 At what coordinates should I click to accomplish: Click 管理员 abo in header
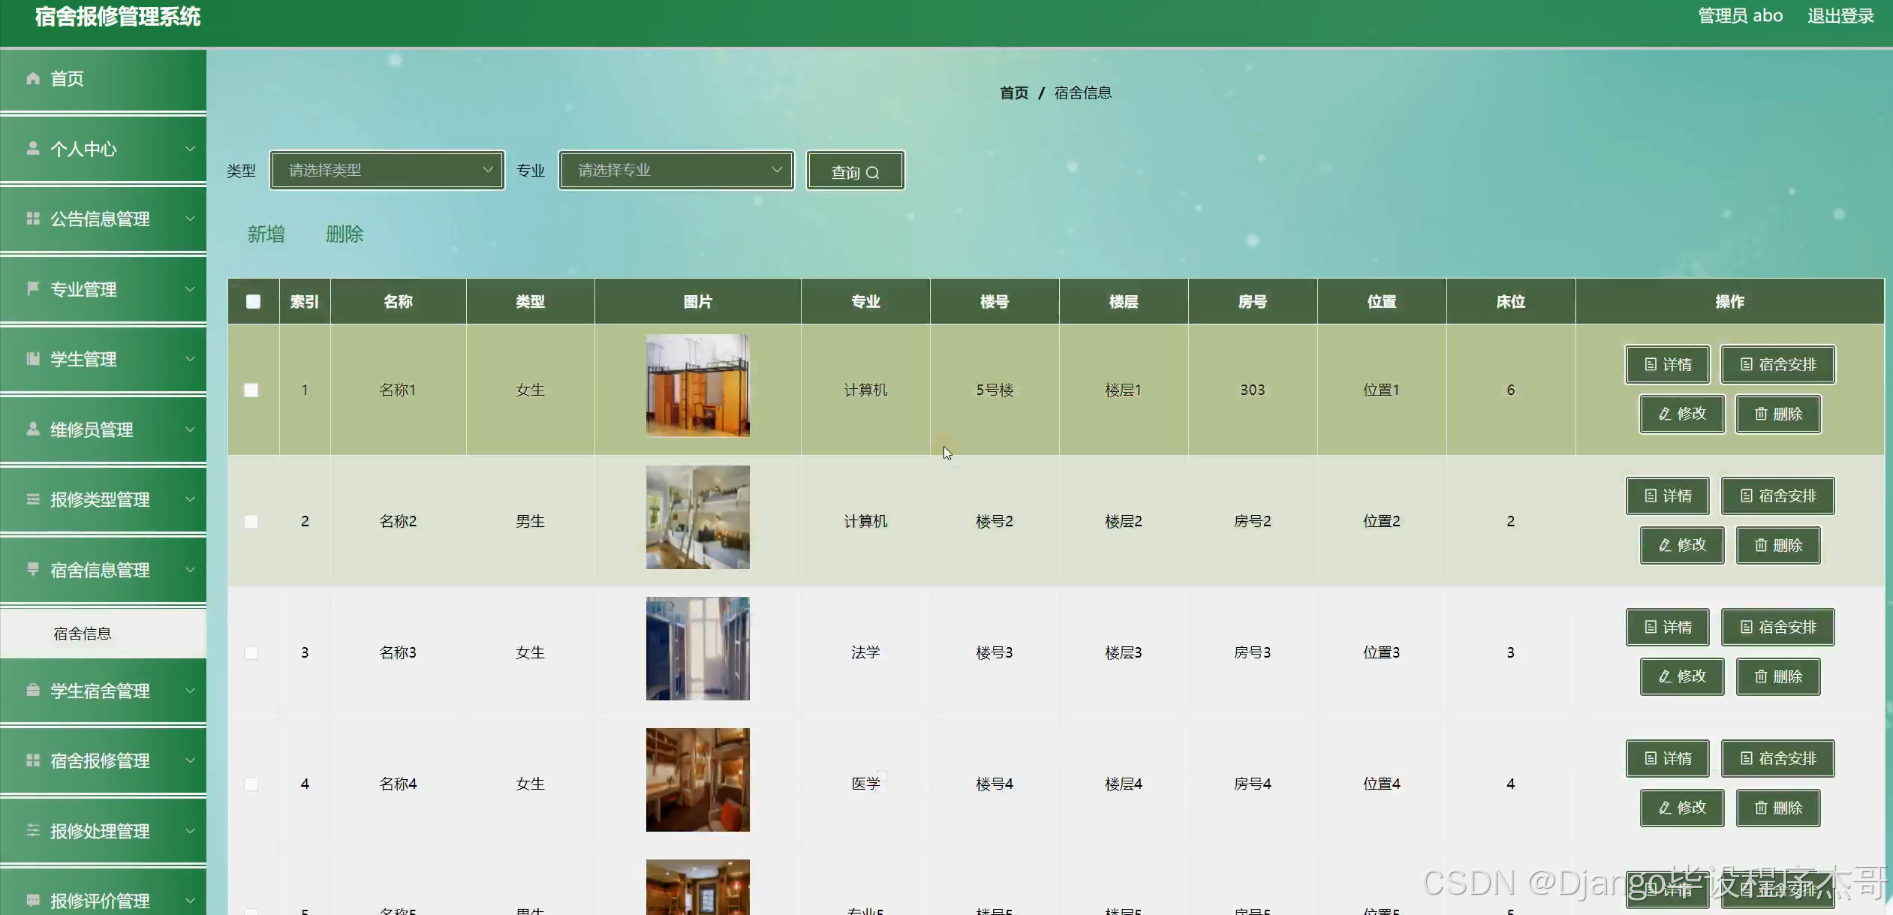pos(1740,16)
